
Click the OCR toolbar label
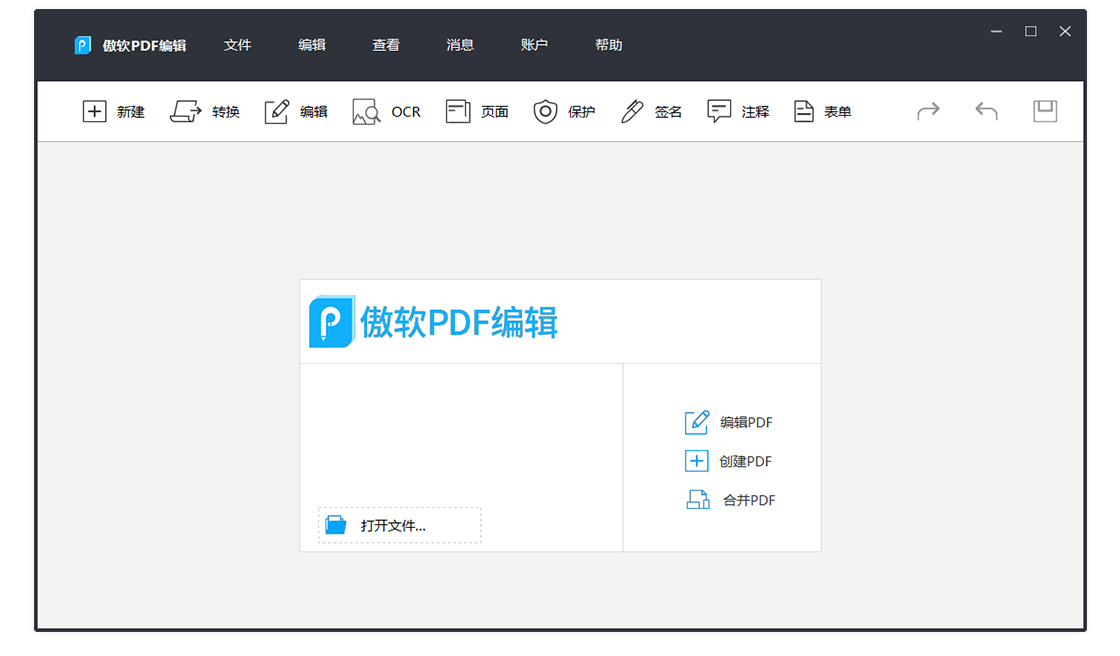click(406, 112)
